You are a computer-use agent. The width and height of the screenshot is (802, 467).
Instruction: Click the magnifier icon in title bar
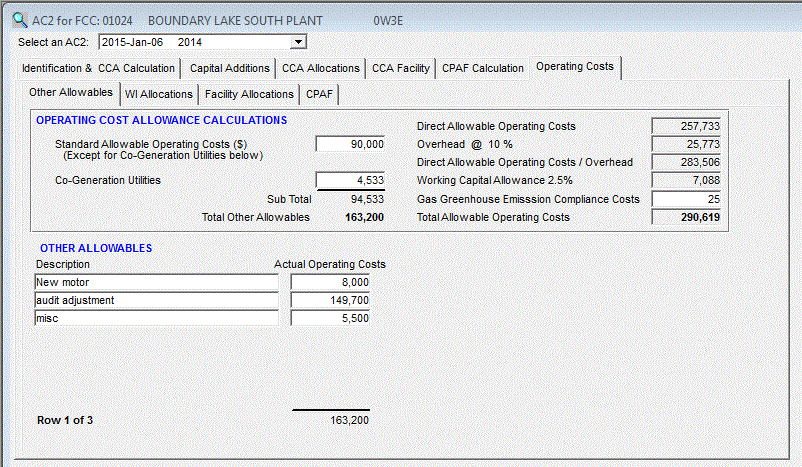coord(19,18)
